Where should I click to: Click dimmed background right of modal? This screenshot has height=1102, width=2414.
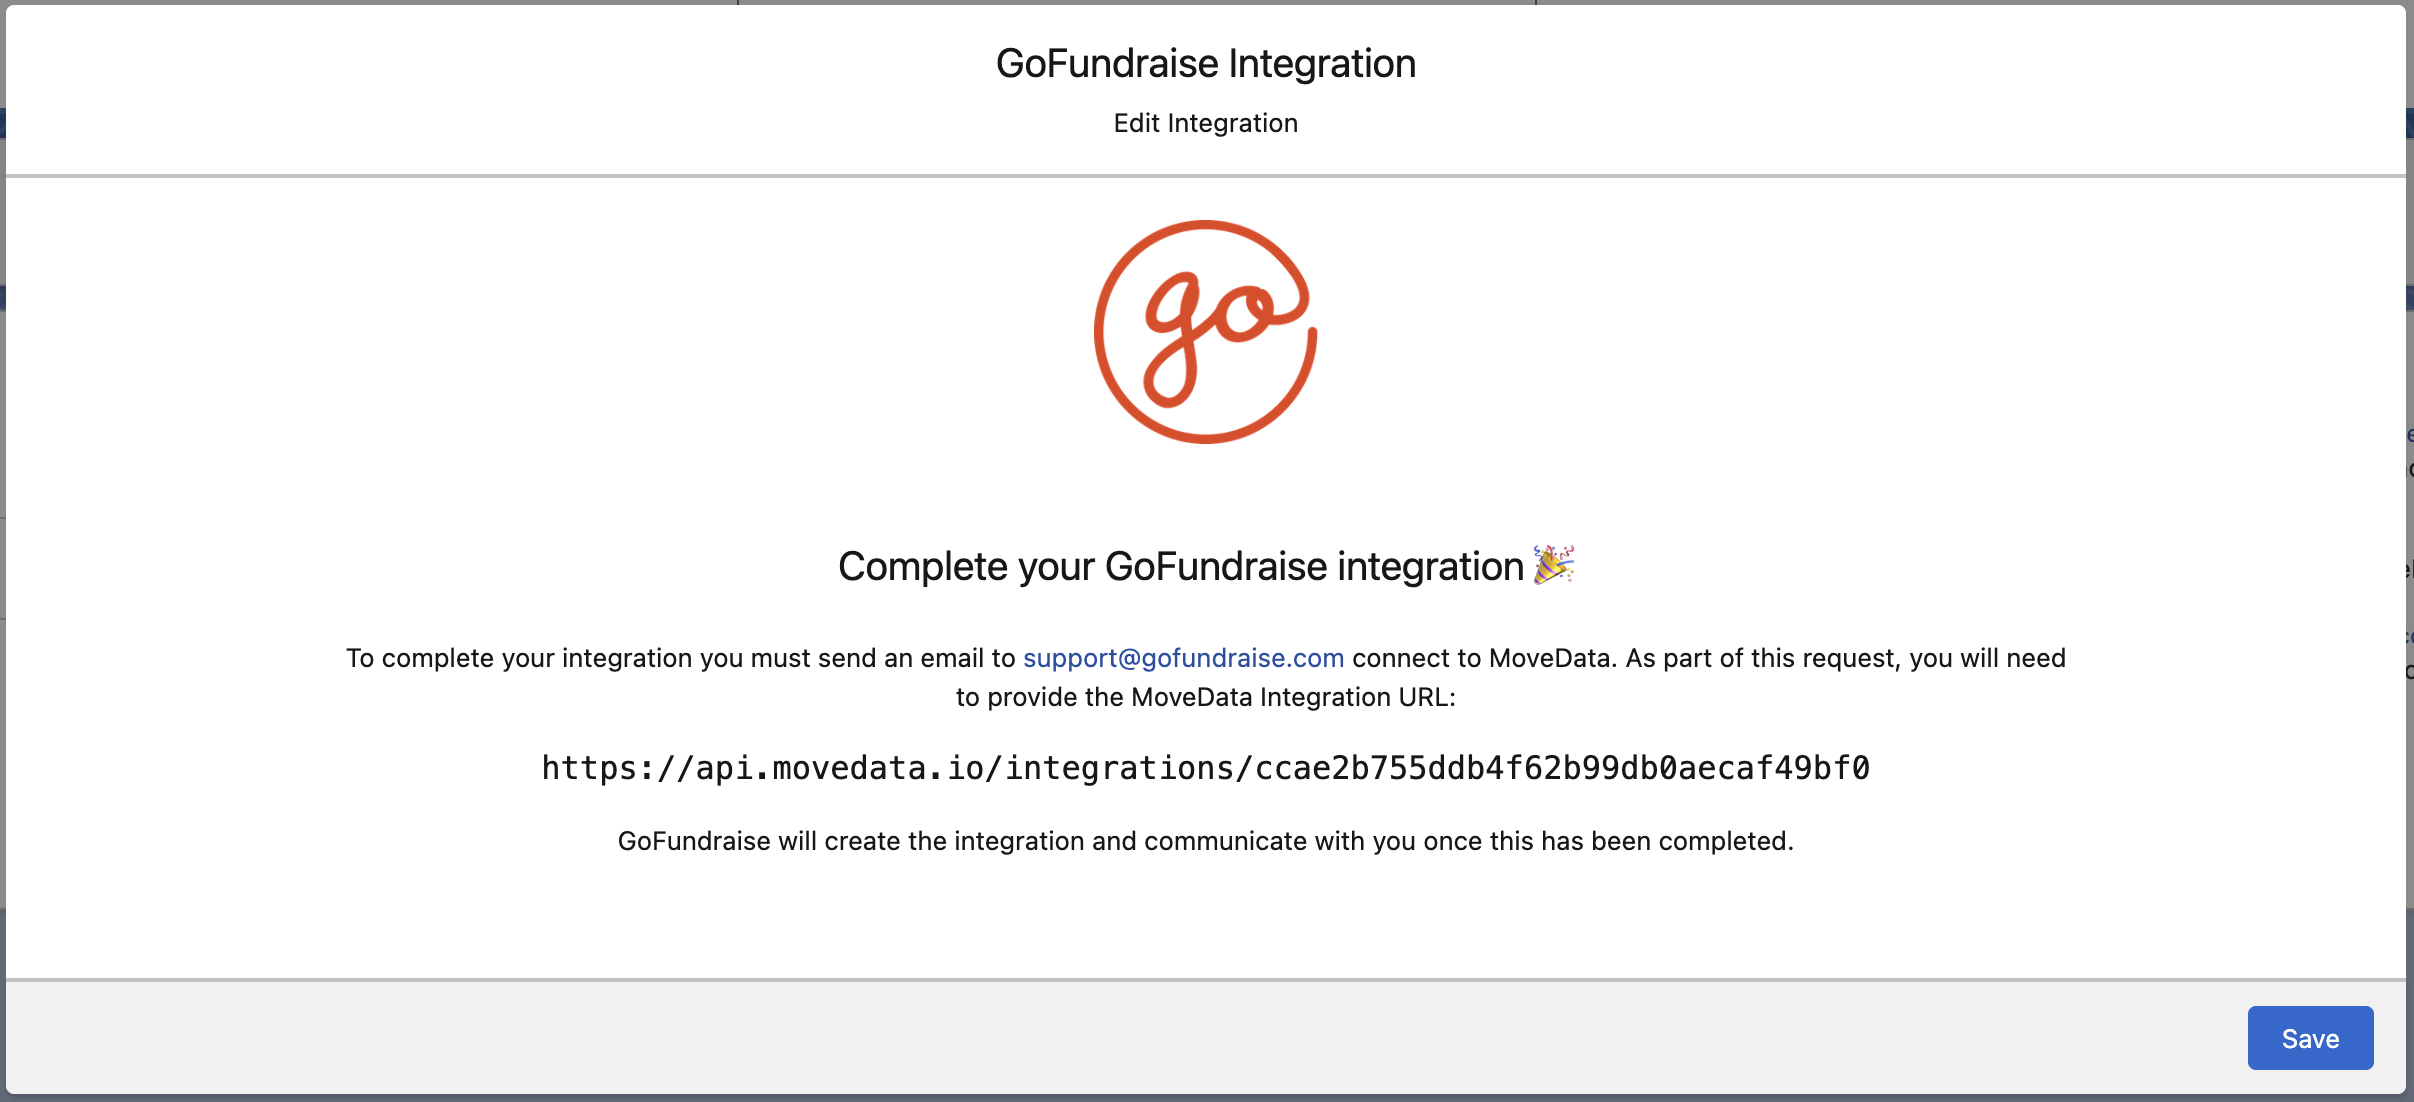(x=2410, y=800)
